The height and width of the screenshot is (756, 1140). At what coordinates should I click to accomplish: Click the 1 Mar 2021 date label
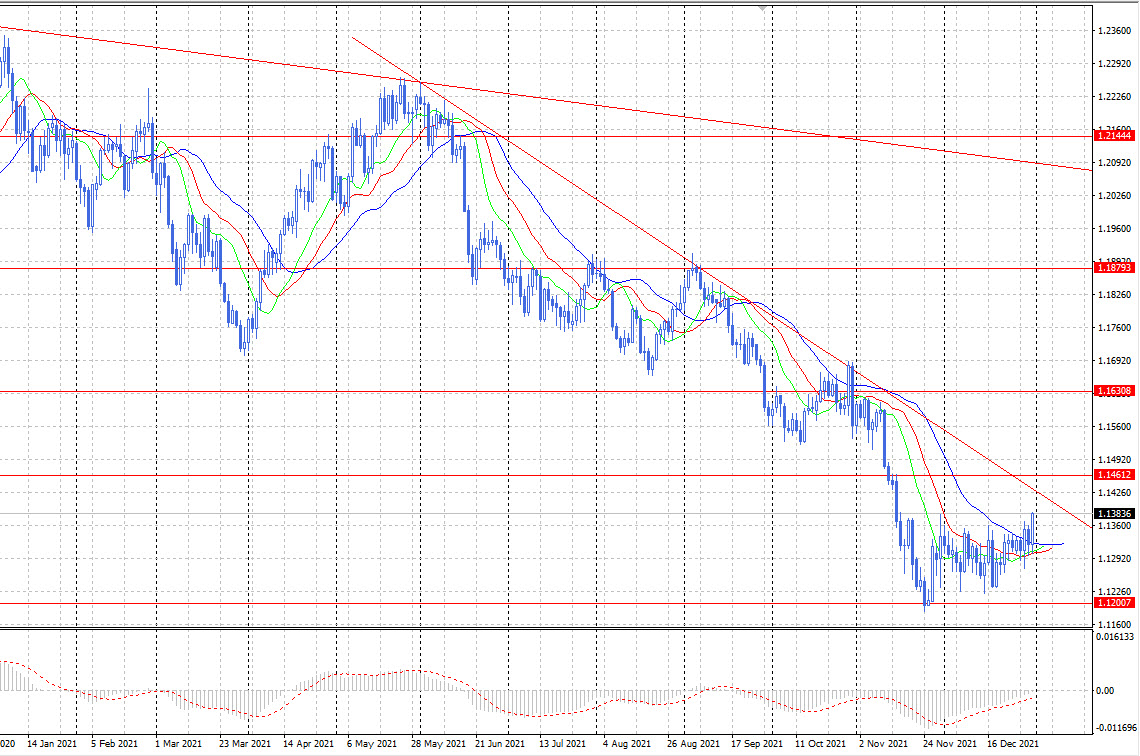[x=178, y=744]
